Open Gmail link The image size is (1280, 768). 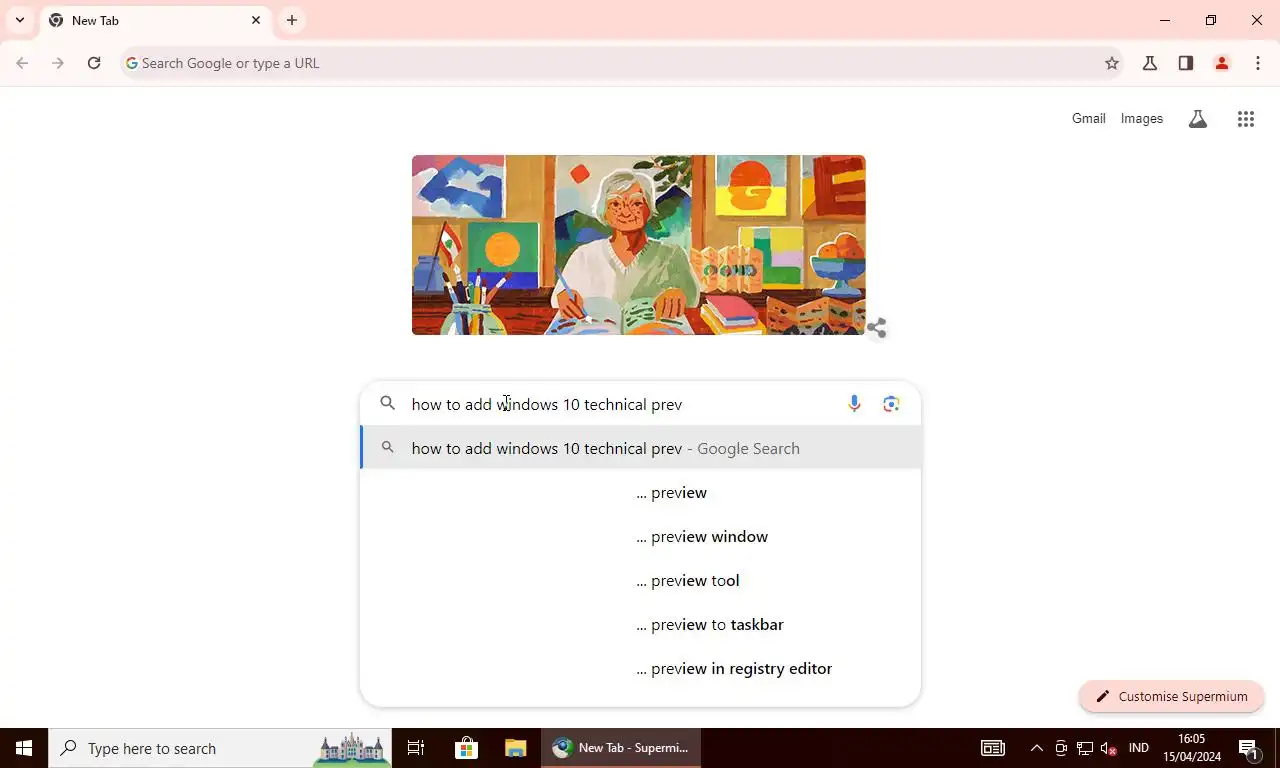tap(1089, 118)
